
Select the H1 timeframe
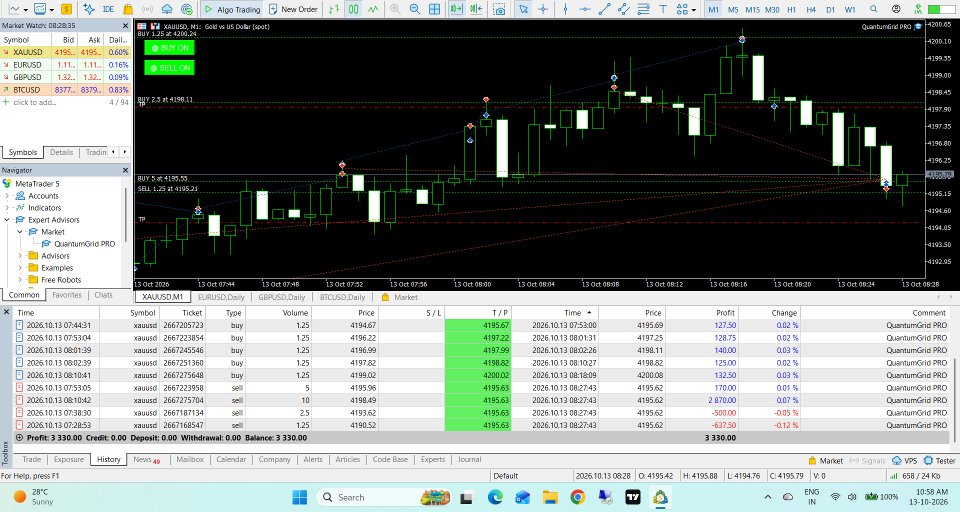pos(792,9)
